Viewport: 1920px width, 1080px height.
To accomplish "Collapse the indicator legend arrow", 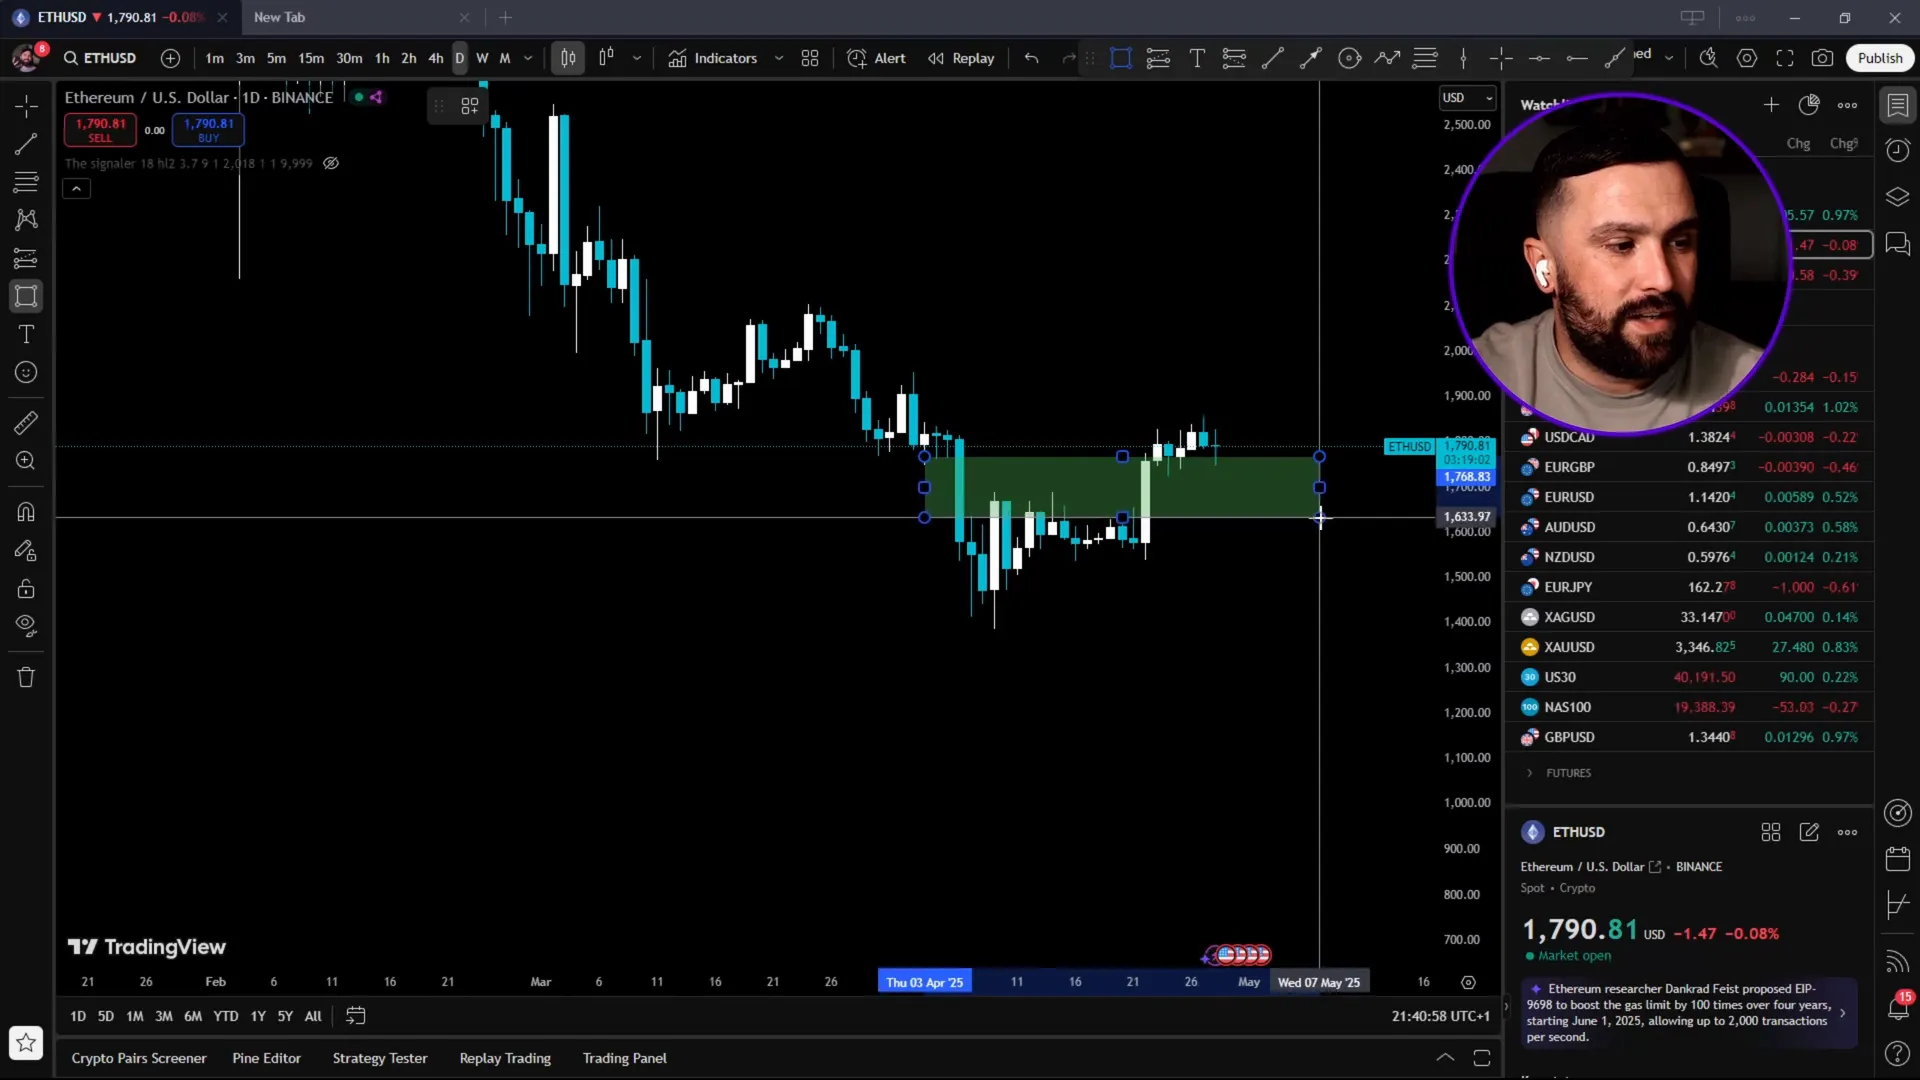I will (76, 188).
